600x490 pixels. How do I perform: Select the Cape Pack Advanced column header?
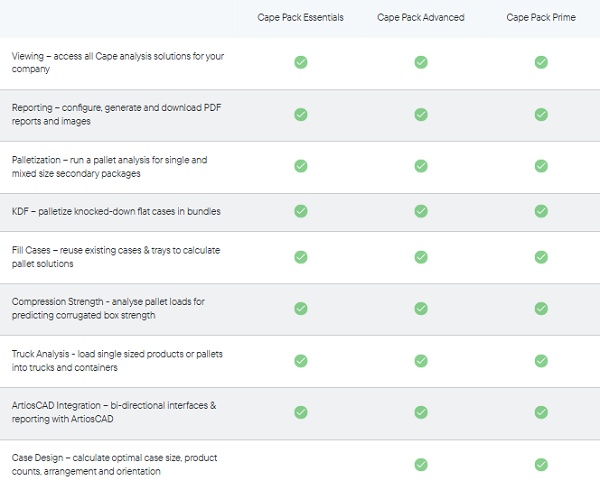(421, 17)
